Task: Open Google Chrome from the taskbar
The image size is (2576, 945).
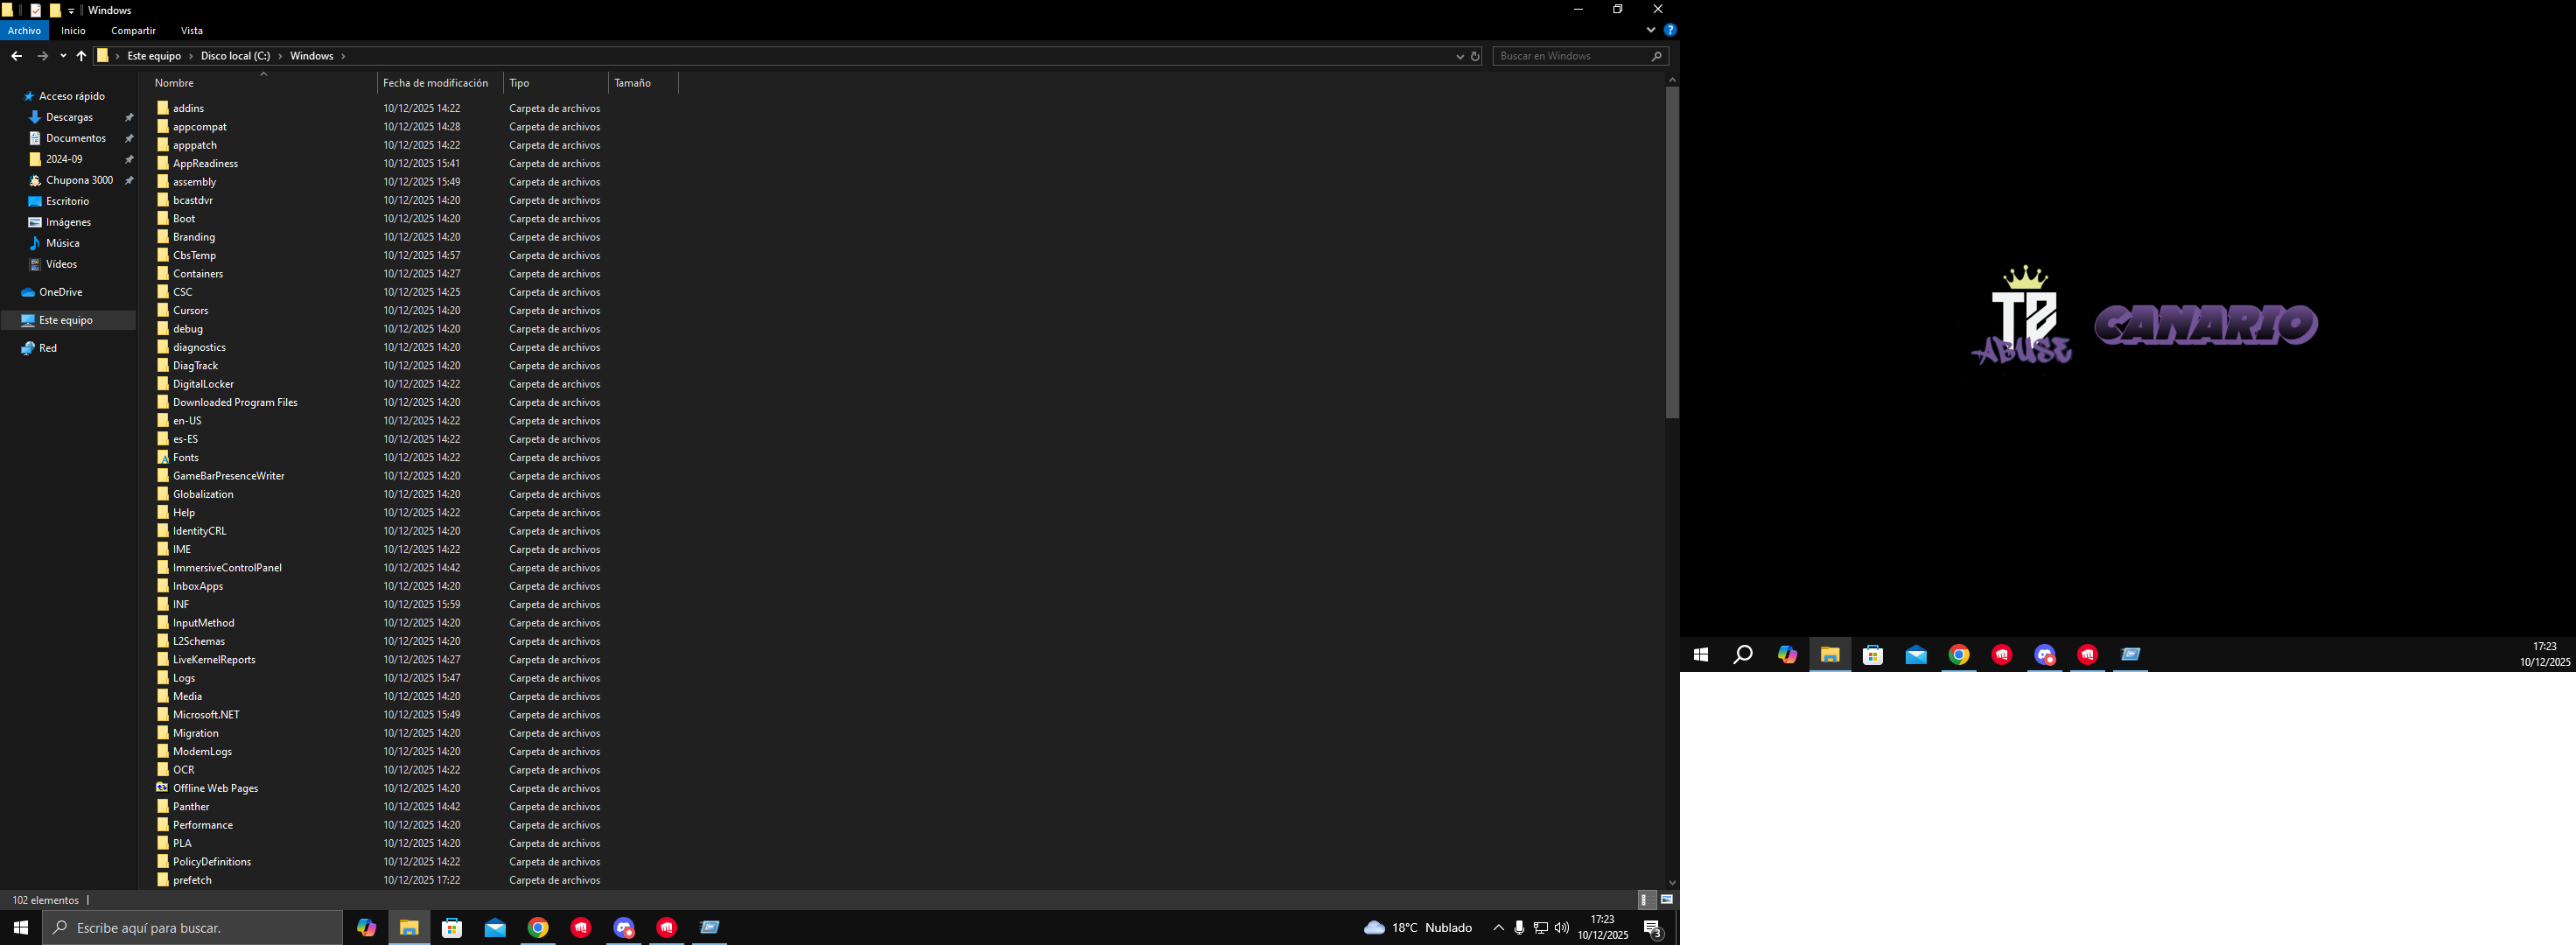Action: tap(538, 928)
